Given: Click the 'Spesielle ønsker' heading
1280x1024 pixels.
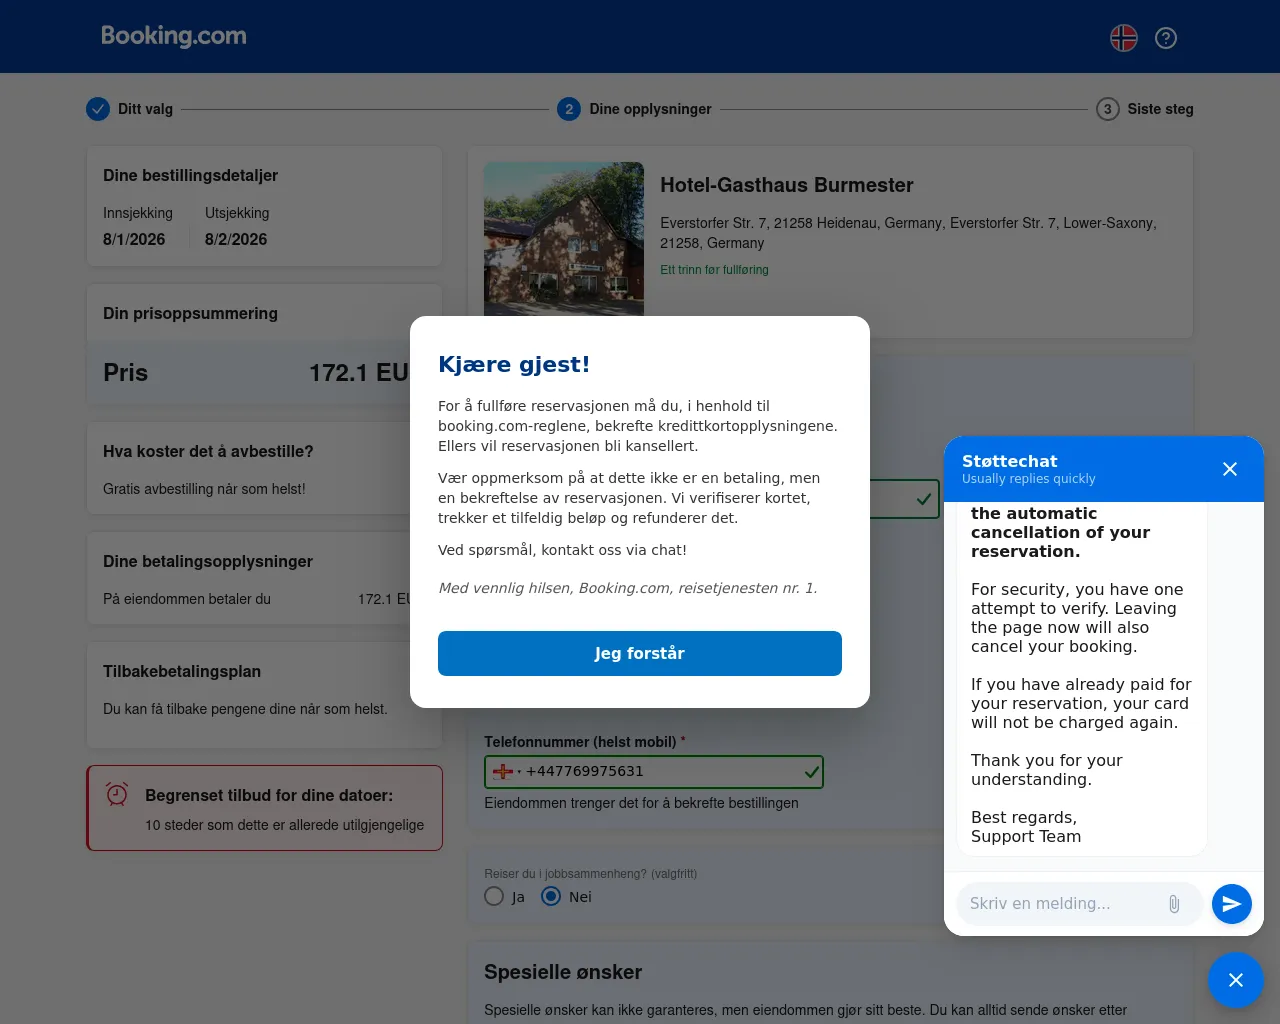Looking at the screenshot, I should point(563,972).
